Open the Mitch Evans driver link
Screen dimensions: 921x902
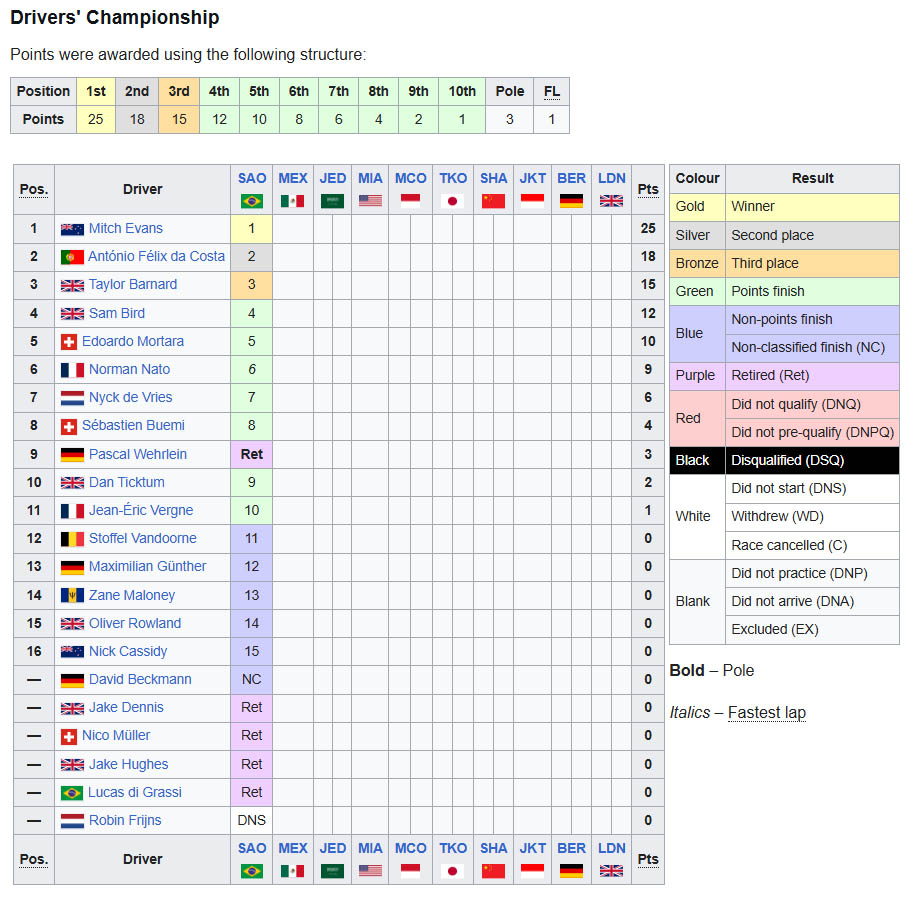[x=126, y=228]
